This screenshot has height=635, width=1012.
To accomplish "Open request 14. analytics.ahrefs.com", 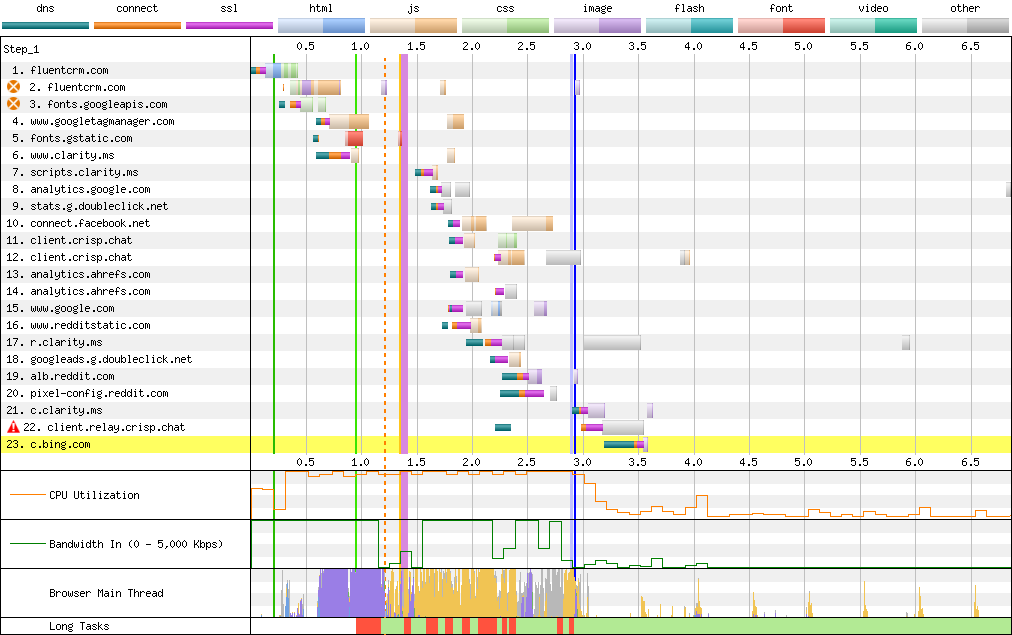I will [78, 291].
